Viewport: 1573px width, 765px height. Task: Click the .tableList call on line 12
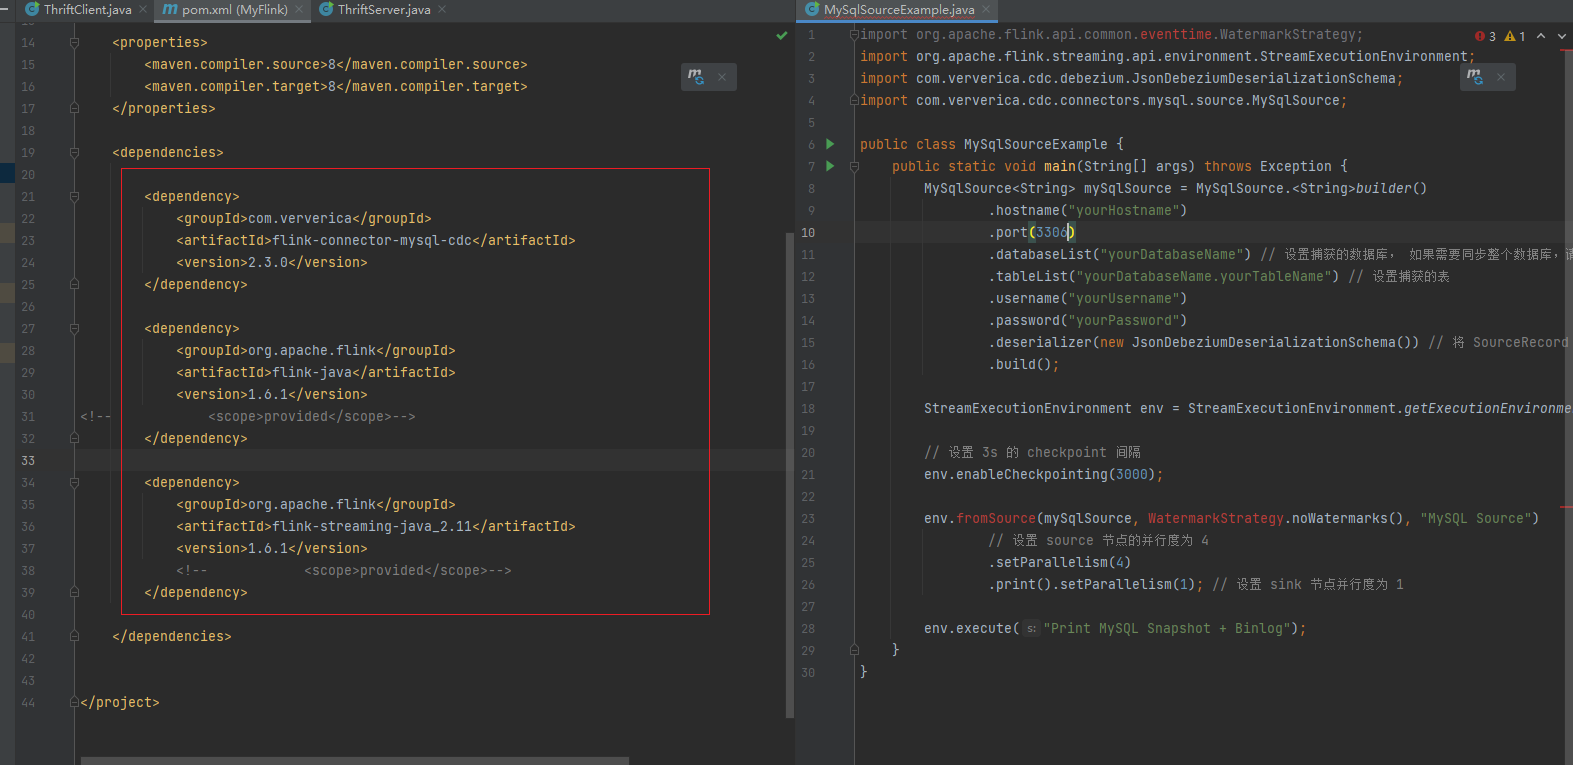click(1164, 277)
